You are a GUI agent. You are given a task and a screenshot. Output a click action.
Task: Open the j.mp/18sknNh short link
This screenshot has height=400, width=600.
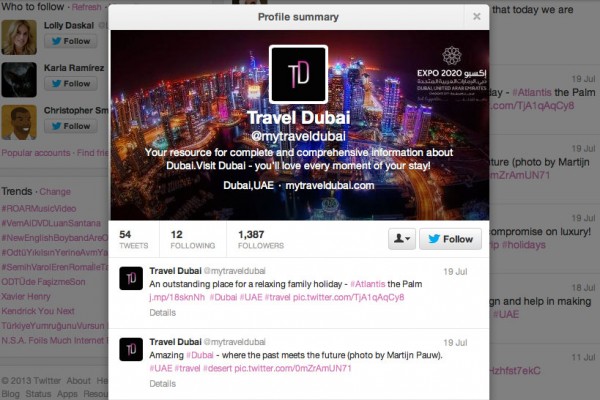click(x=177, y=297)
